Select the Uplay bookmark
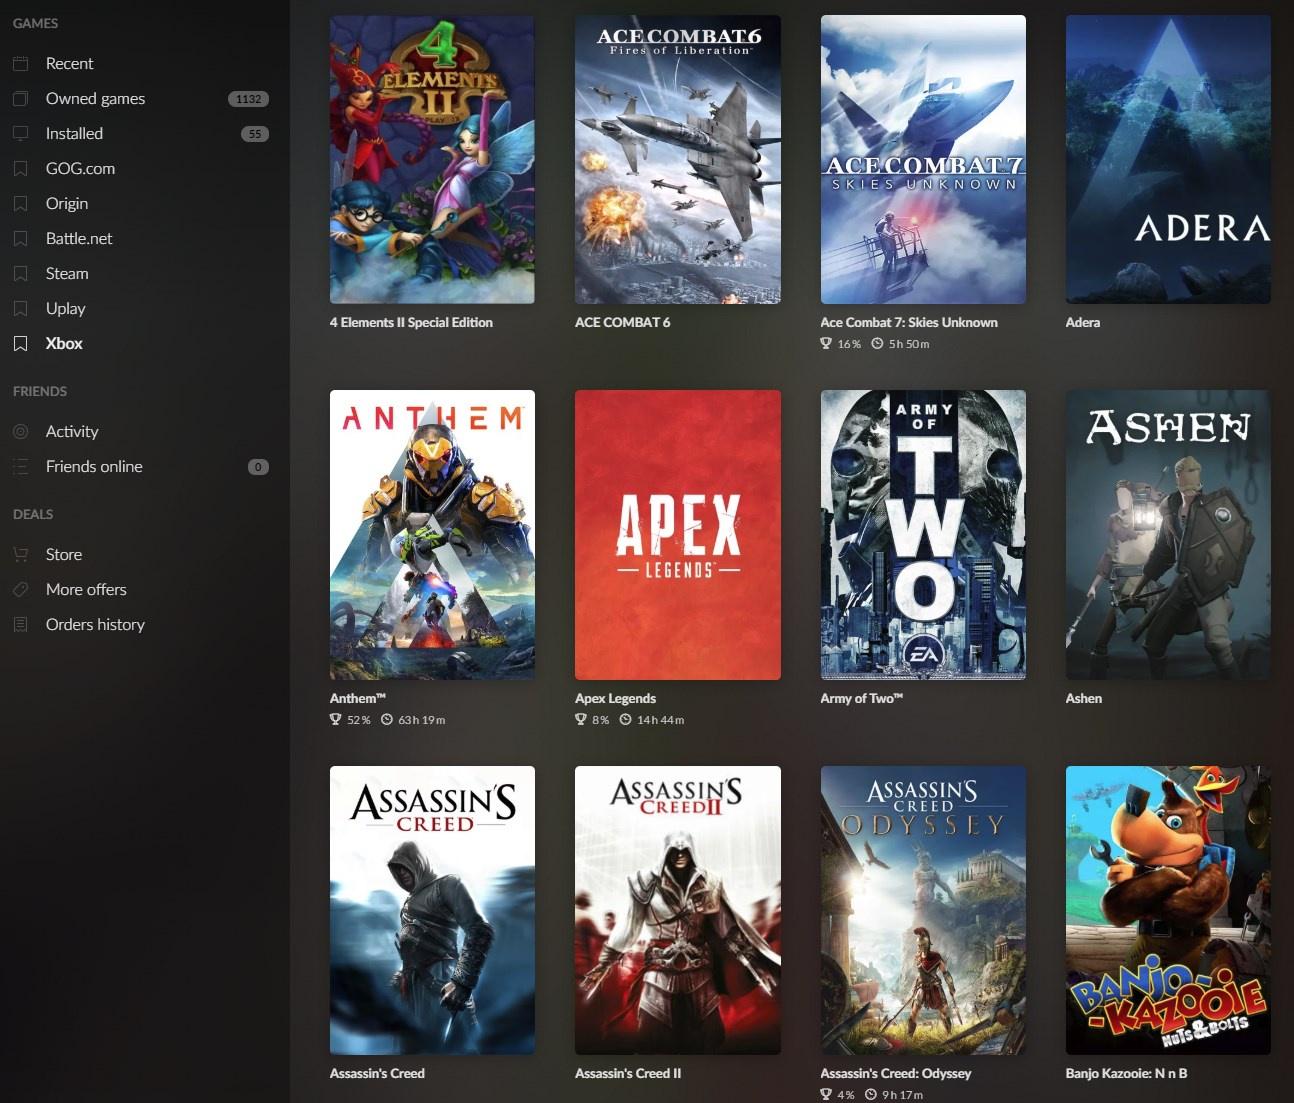This screenshot has width=1294, height=1103. (66, 309)
